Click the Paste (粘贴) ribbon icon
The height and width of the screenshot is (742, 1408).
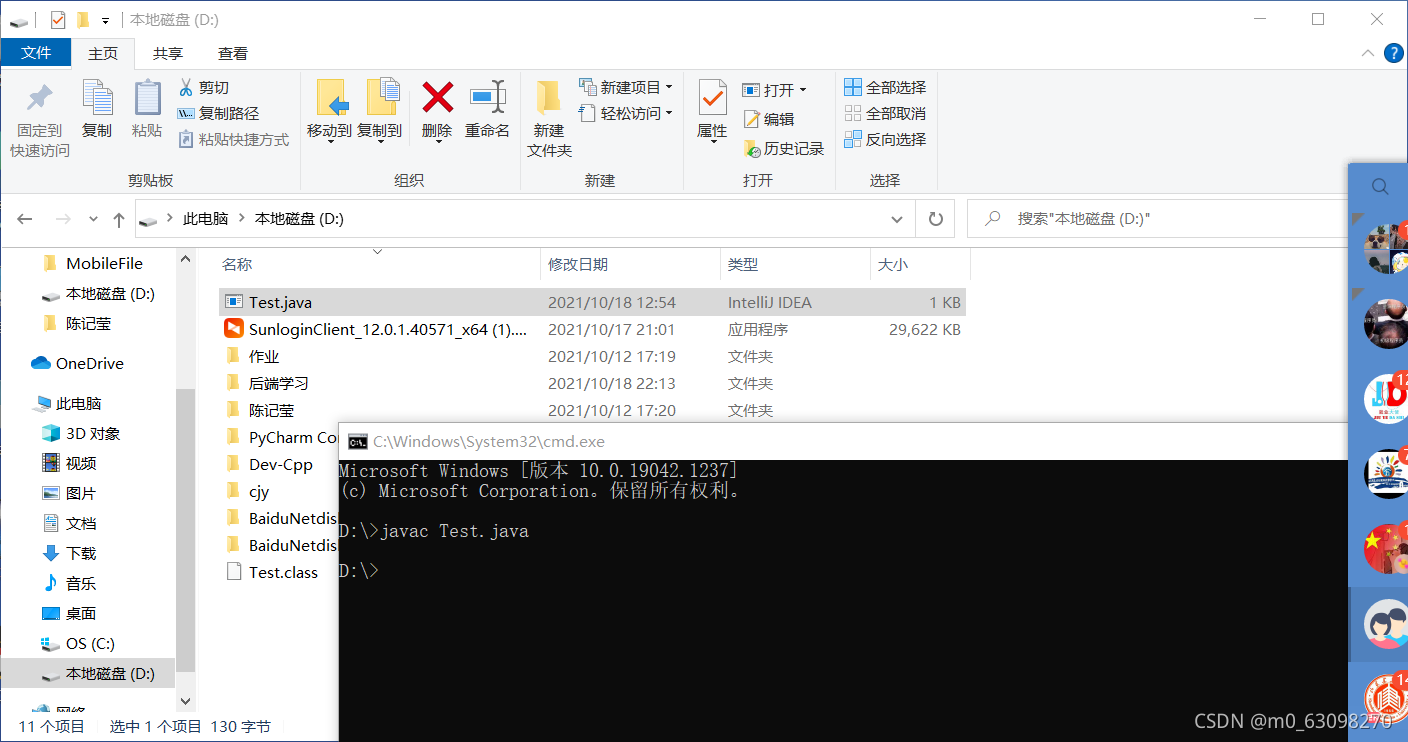pyautogui.click(x=147, y=98)
